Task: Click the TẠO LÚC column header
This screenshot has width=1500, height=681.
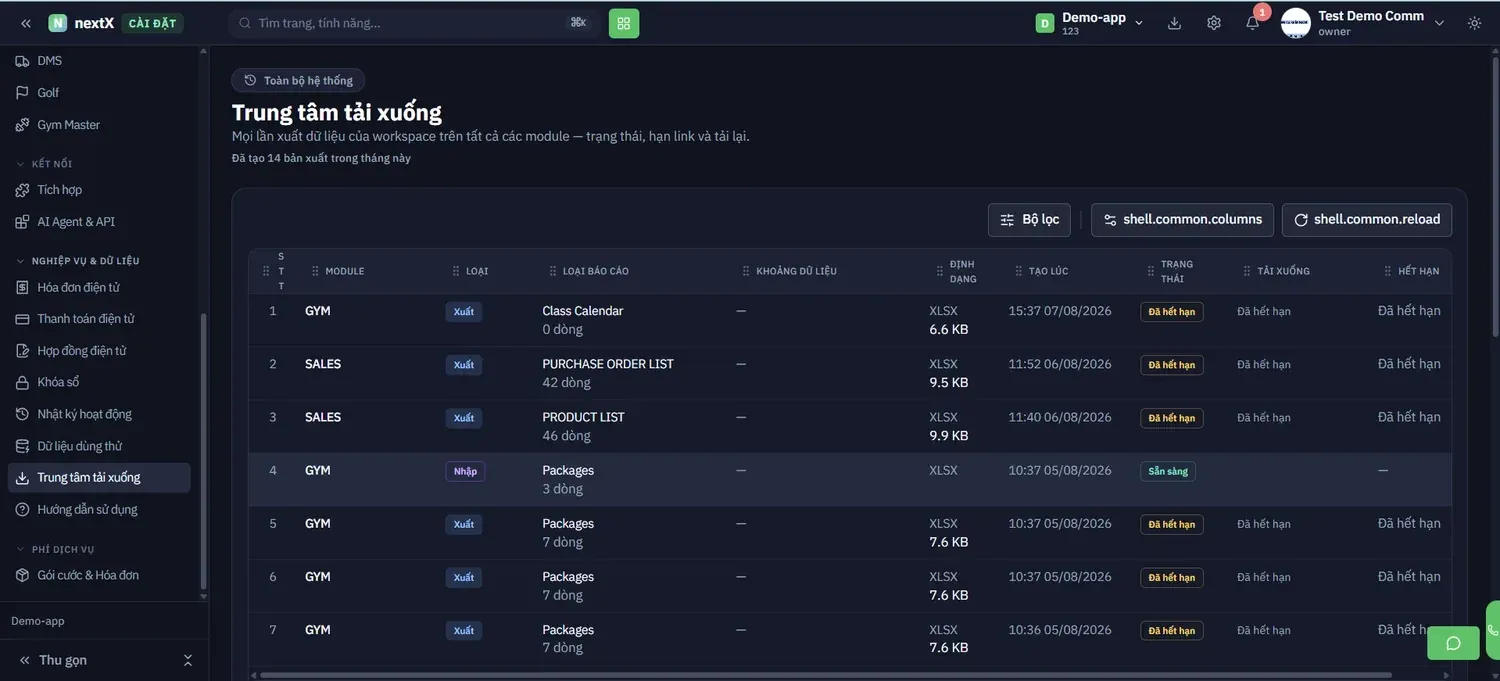Action: pos(1050,271)
